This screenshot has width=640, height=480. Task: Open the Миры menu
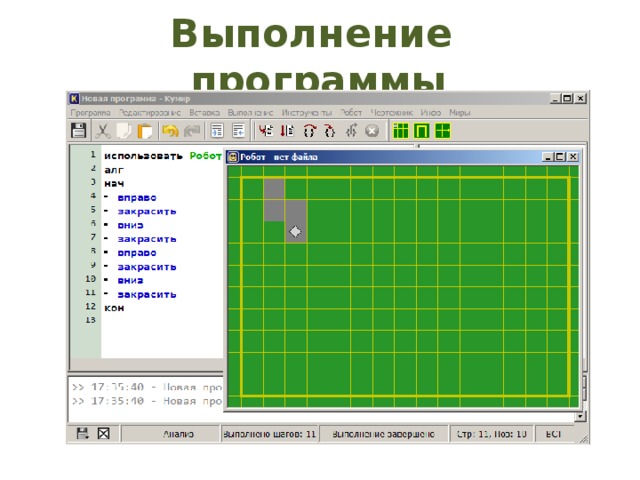[460, 112]
